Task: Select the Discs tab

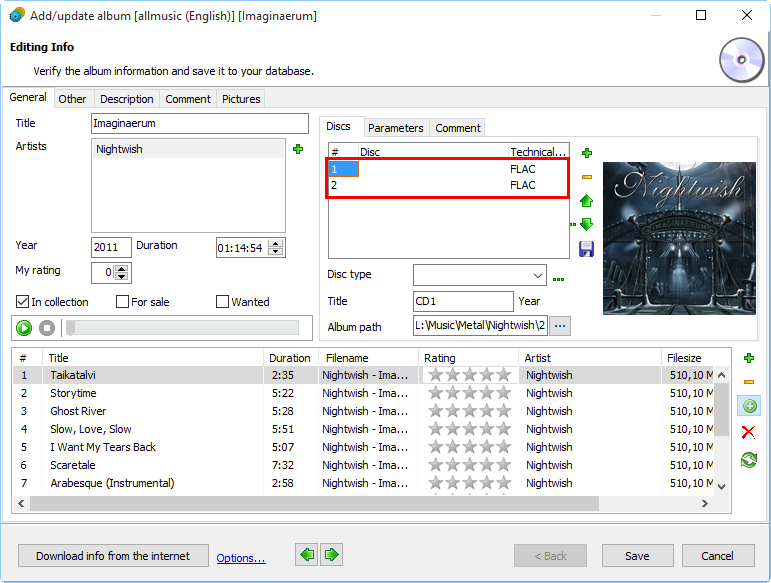Action: click(x=338, y=126)
